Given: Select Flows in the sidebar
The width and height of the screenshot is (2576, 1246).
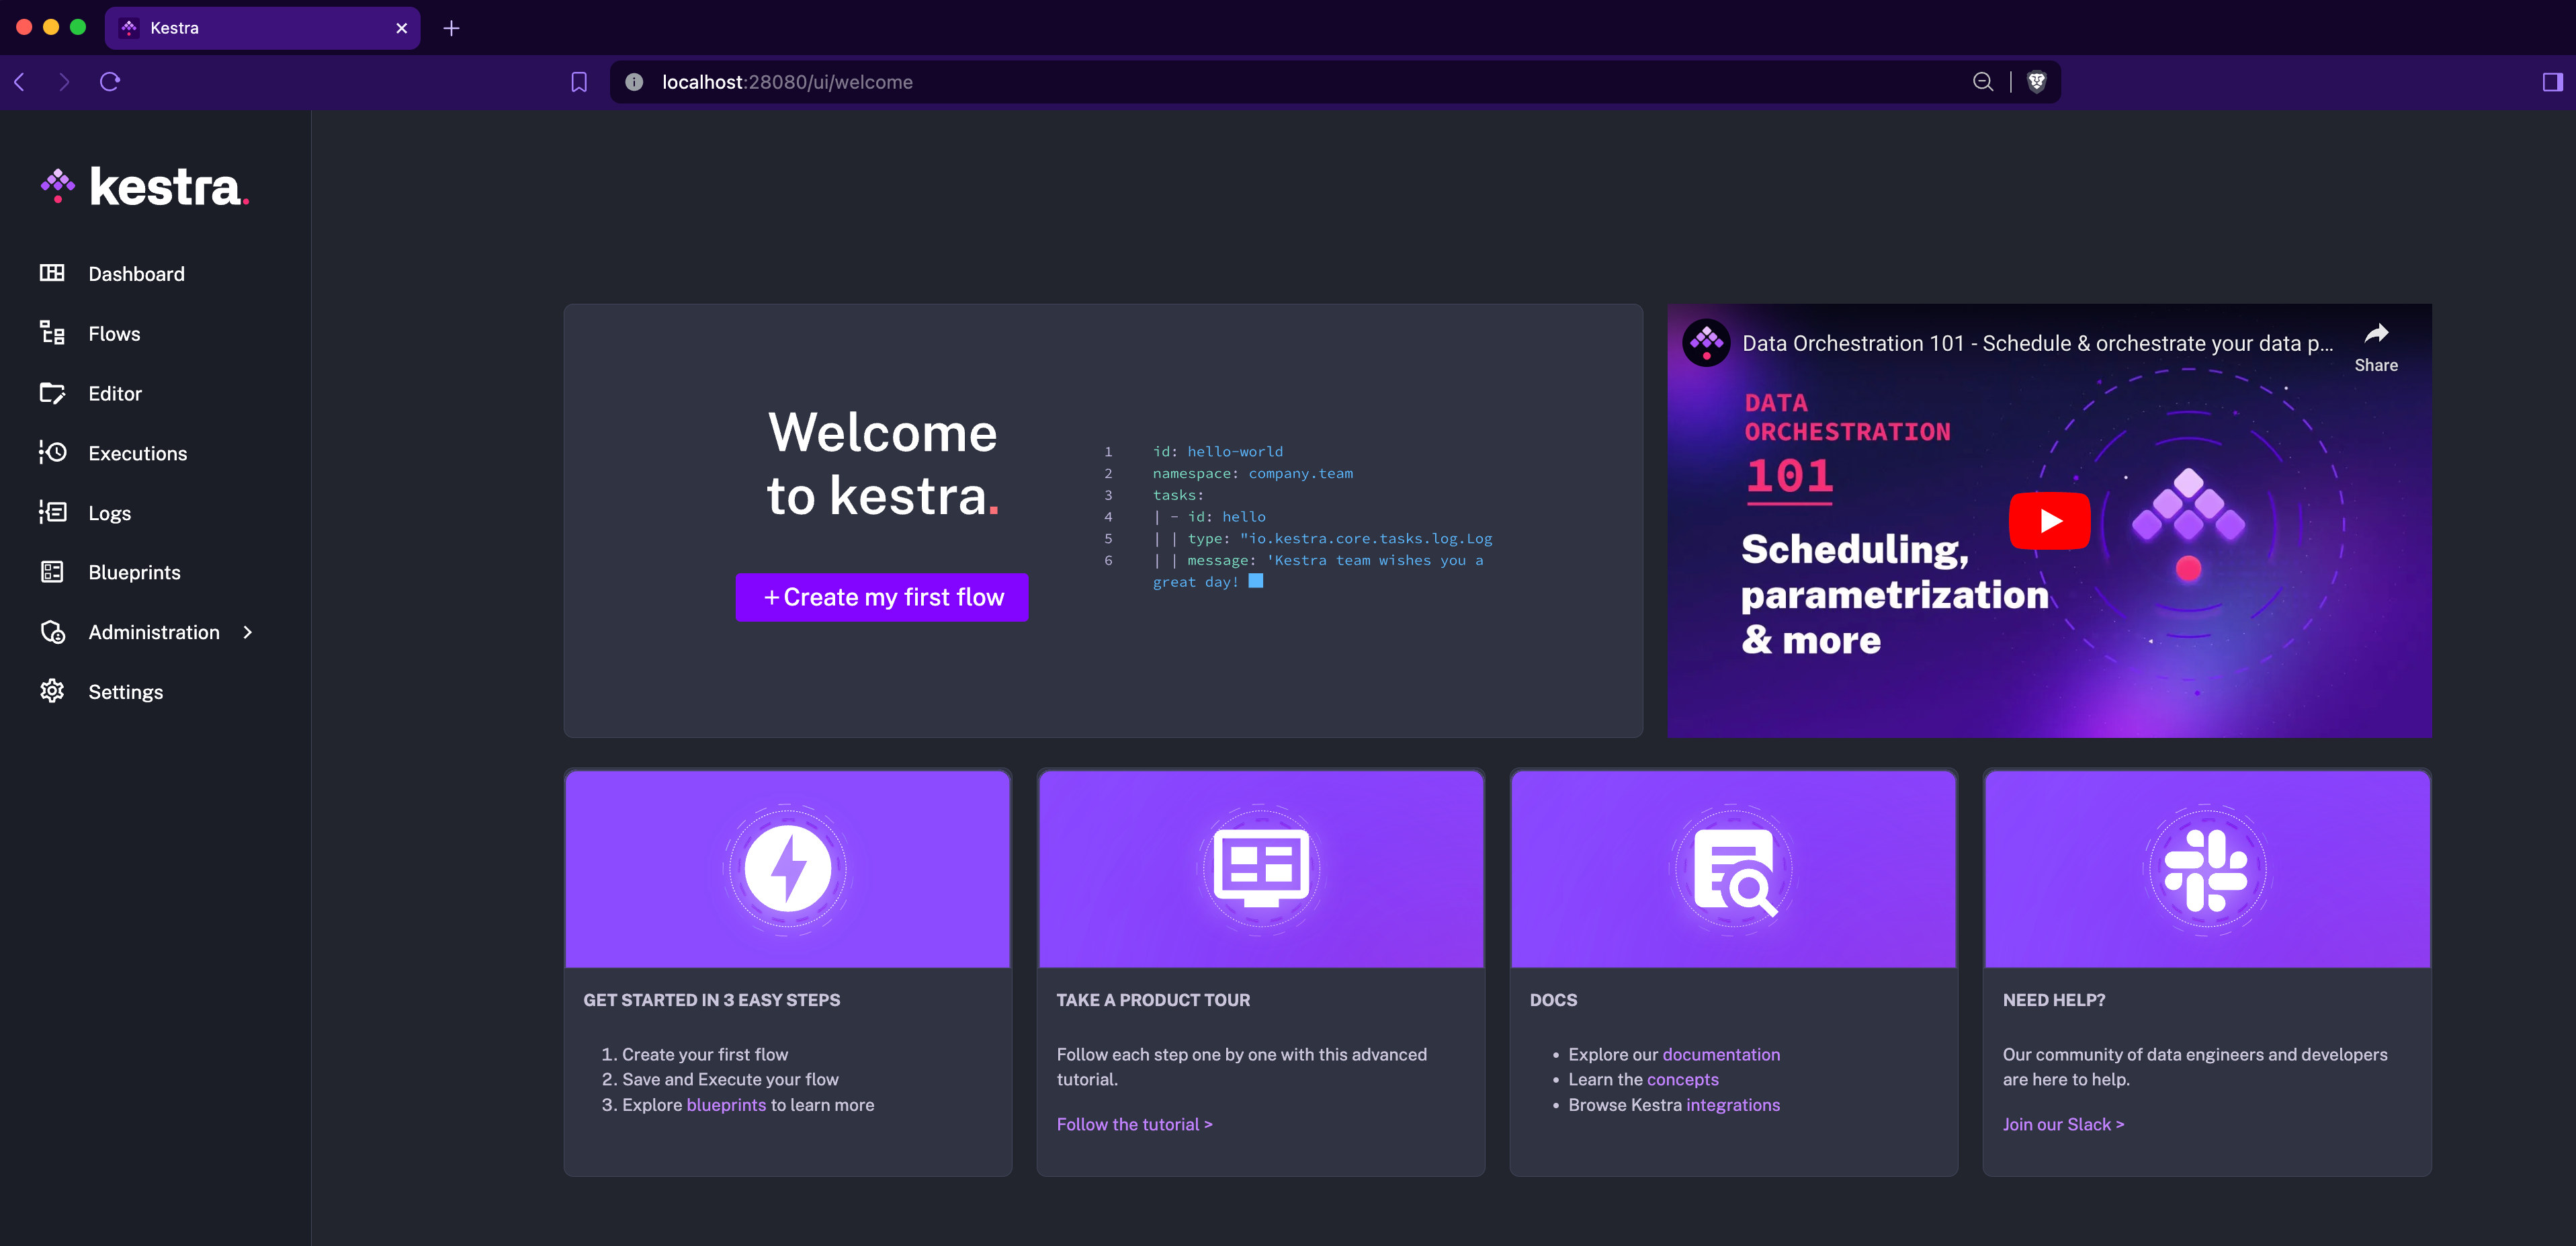Looking at the screenshot, I should [x=113, y=334].
